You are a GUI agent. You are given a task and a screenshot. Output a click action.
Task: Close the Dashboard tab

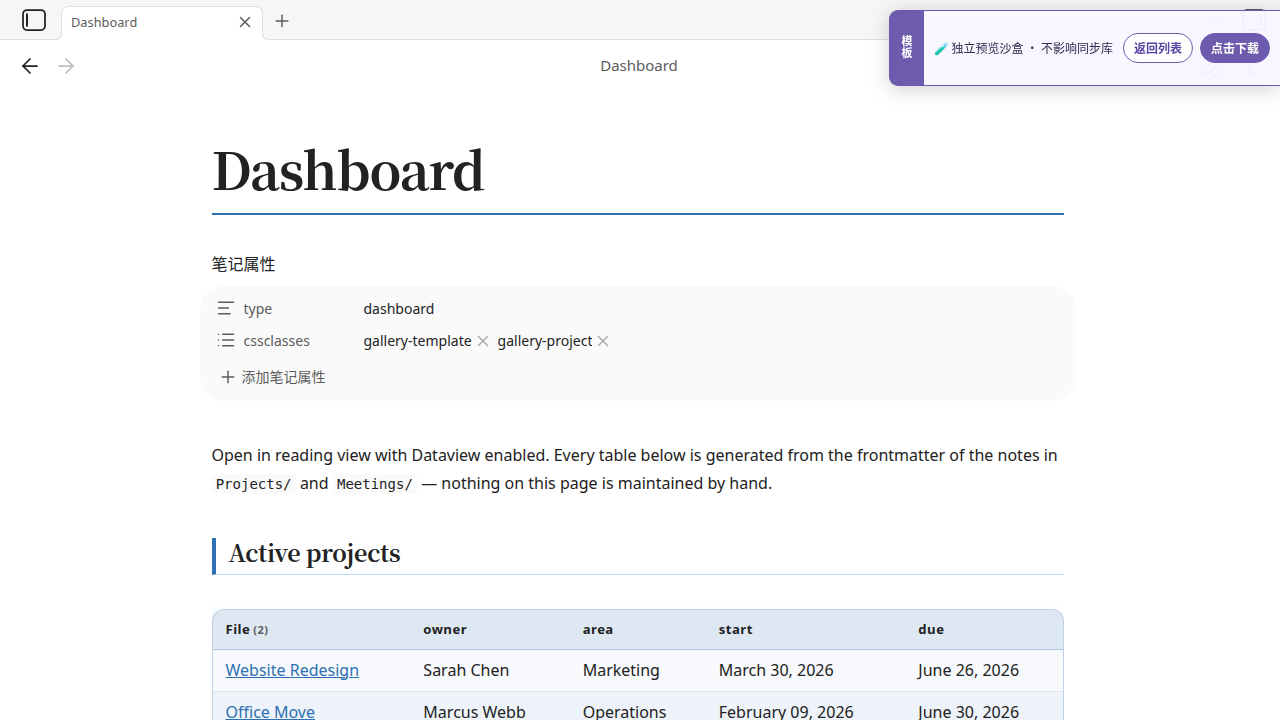[245, 22]
